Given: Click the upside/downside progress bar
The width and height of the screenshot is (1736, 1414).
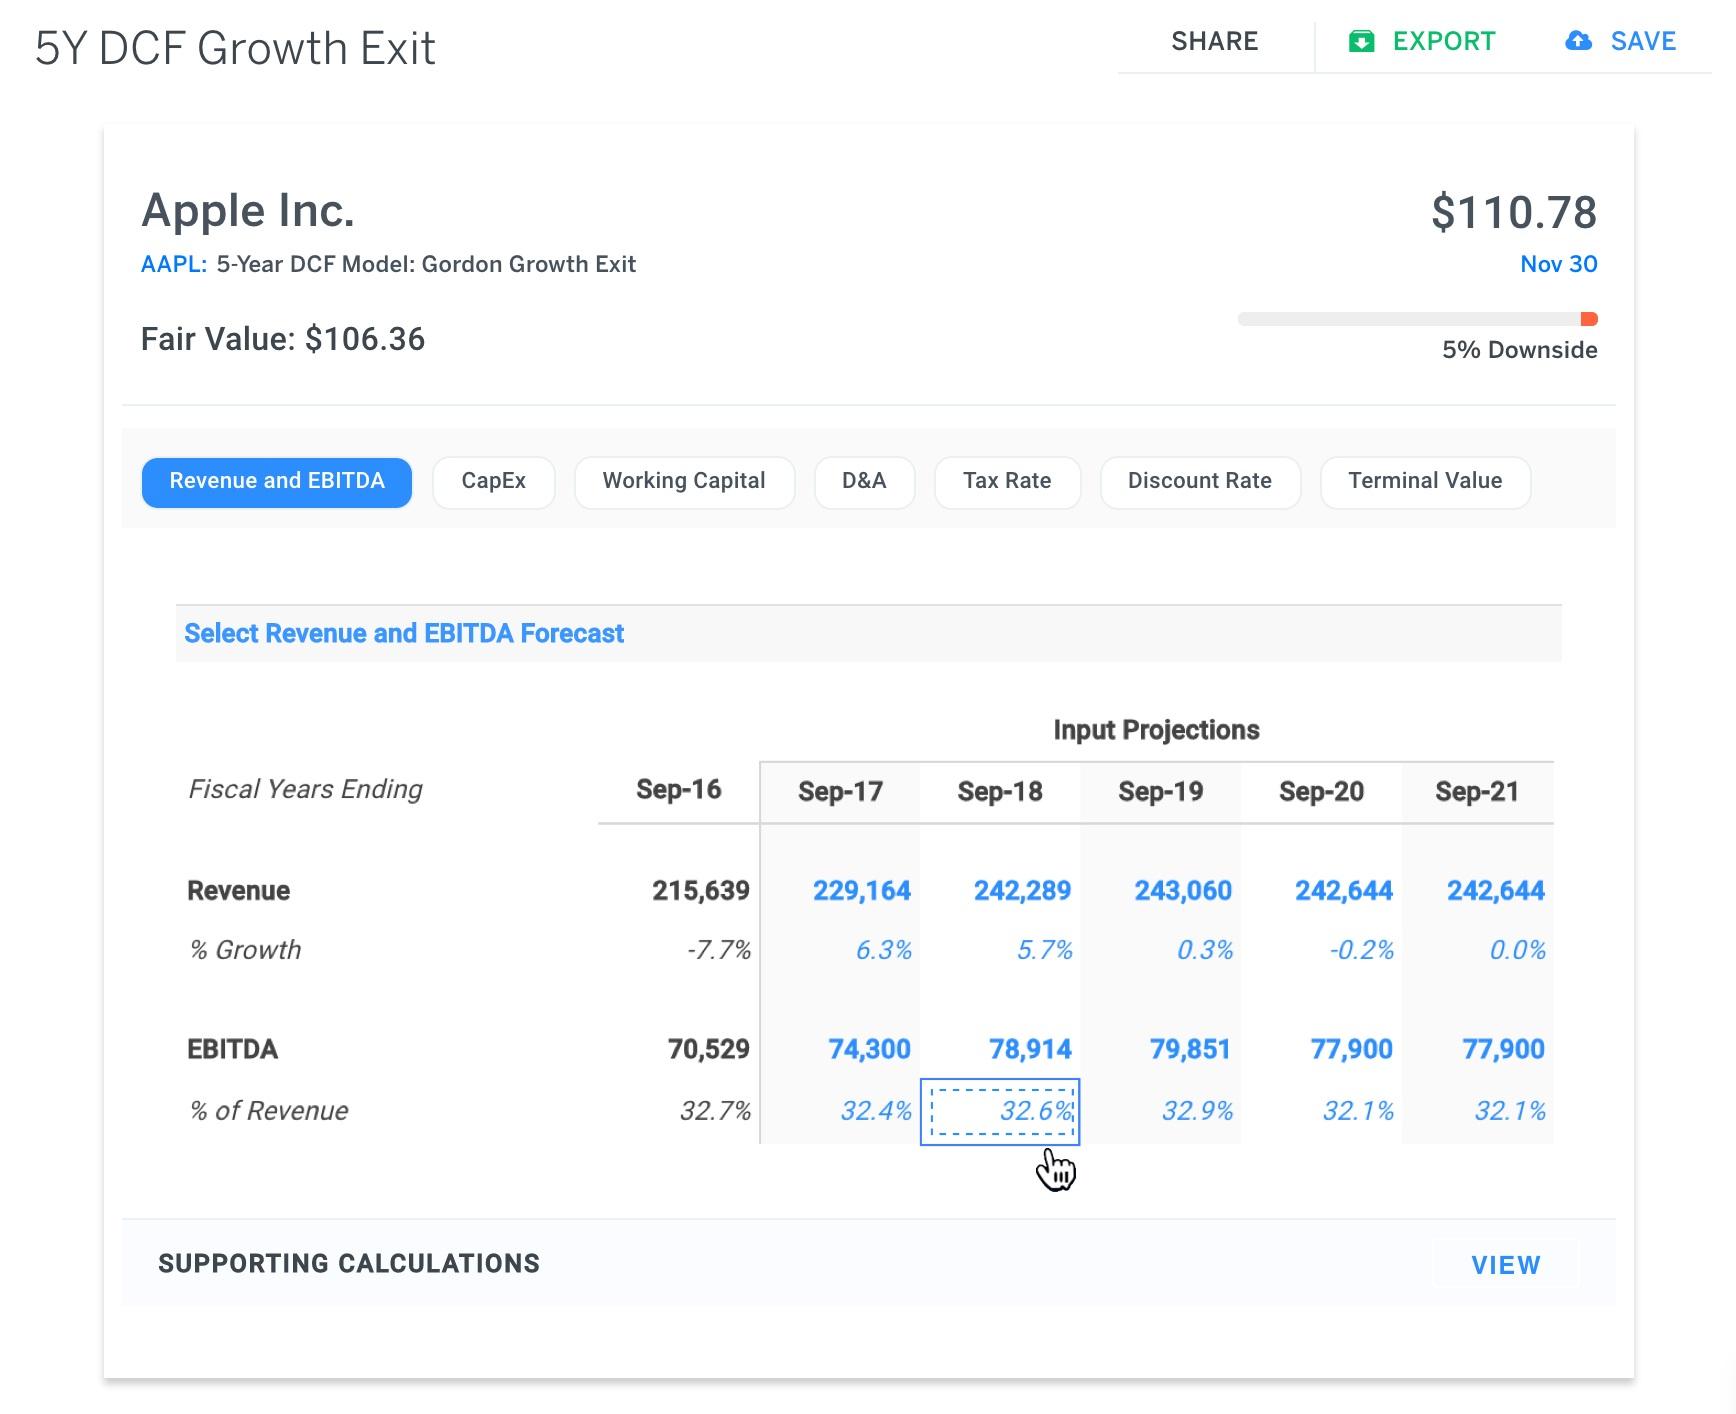Looking at the screenshot, I should [x=1417, y=319].
